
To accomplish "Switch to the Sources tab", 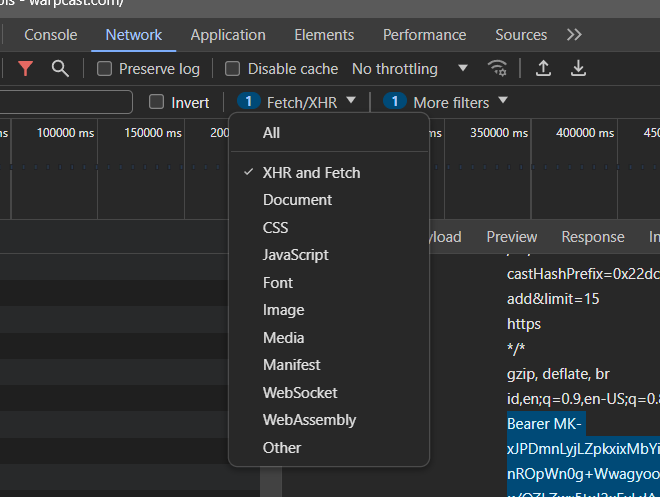I will tap(521, 35).
